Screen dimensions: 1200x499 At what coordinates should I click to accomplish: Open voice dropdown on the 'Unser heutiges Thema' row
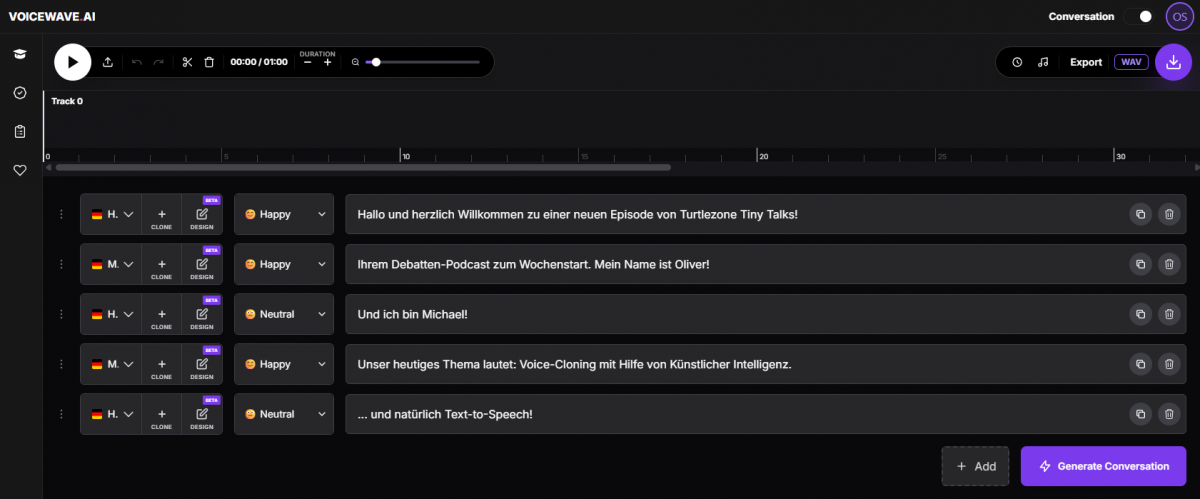[111, 364]
